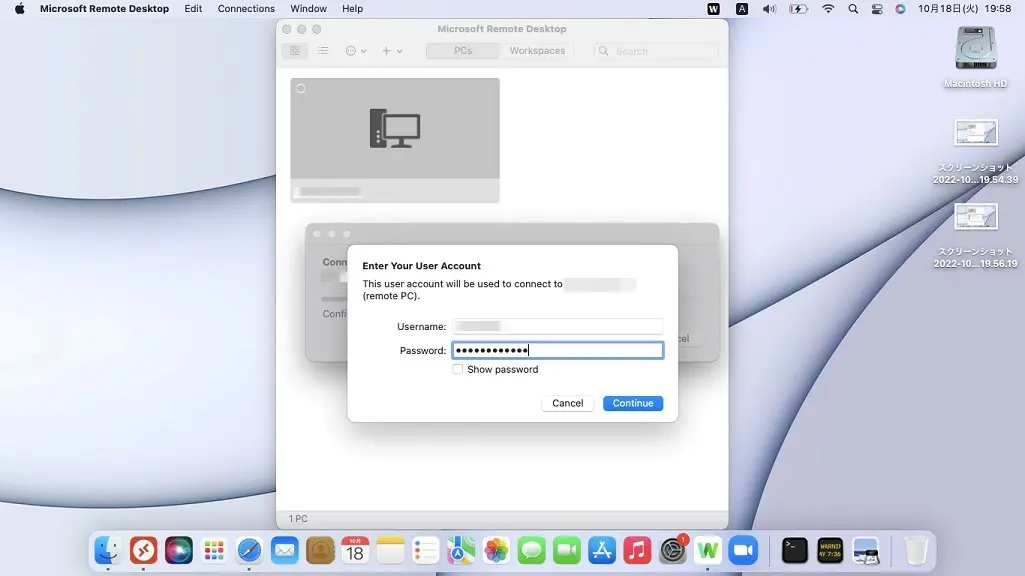Switch to grid view icon
The width and height of the screenshot is (1025, 576).
click(x=294, y=51)
